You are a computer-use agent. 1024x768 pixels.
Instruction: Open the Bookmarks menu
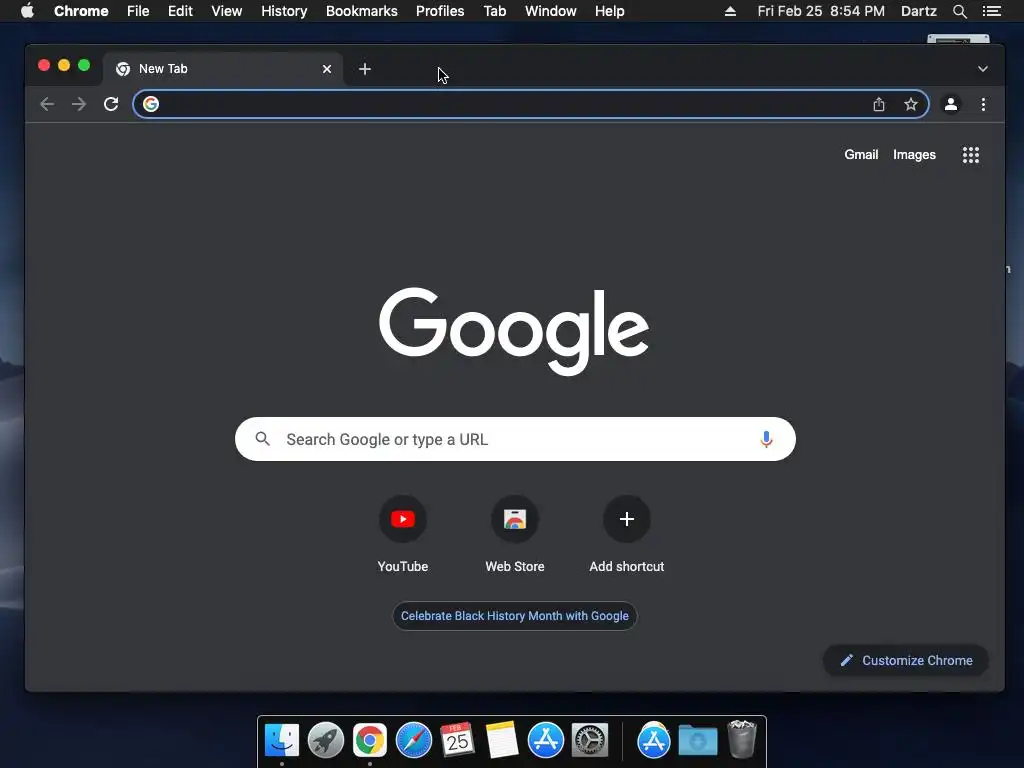pyautogui.click(x=362, y=11)
